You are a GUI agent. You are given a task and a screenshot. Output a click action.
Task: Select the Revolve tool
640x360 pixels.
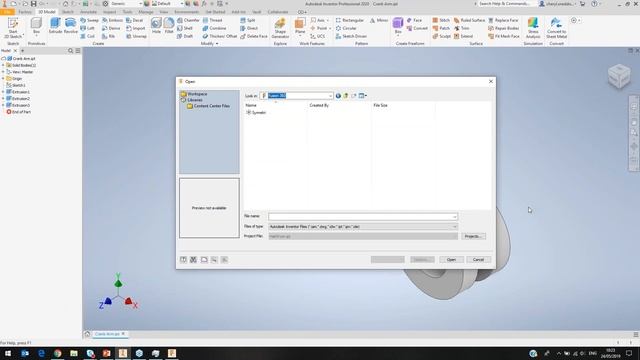[70, 26]
